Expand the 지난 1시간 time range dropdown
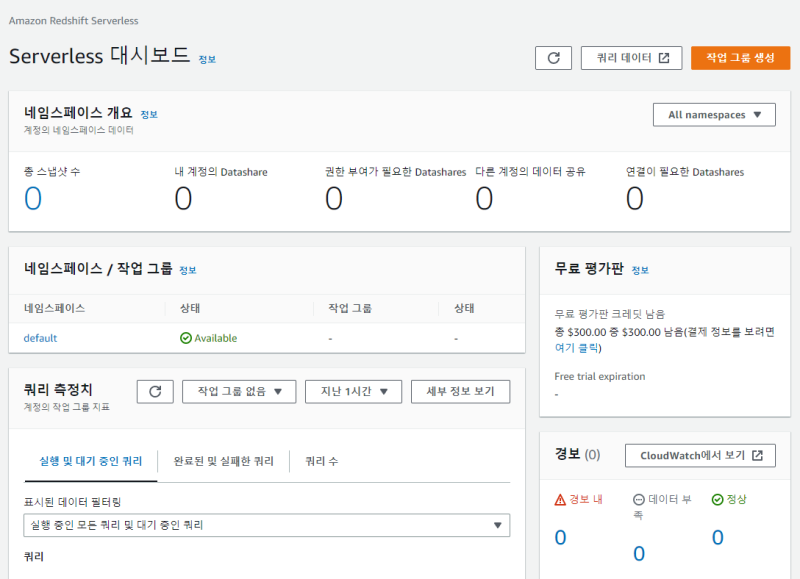This screenshot has height=579, width=800. coord(353,391)
